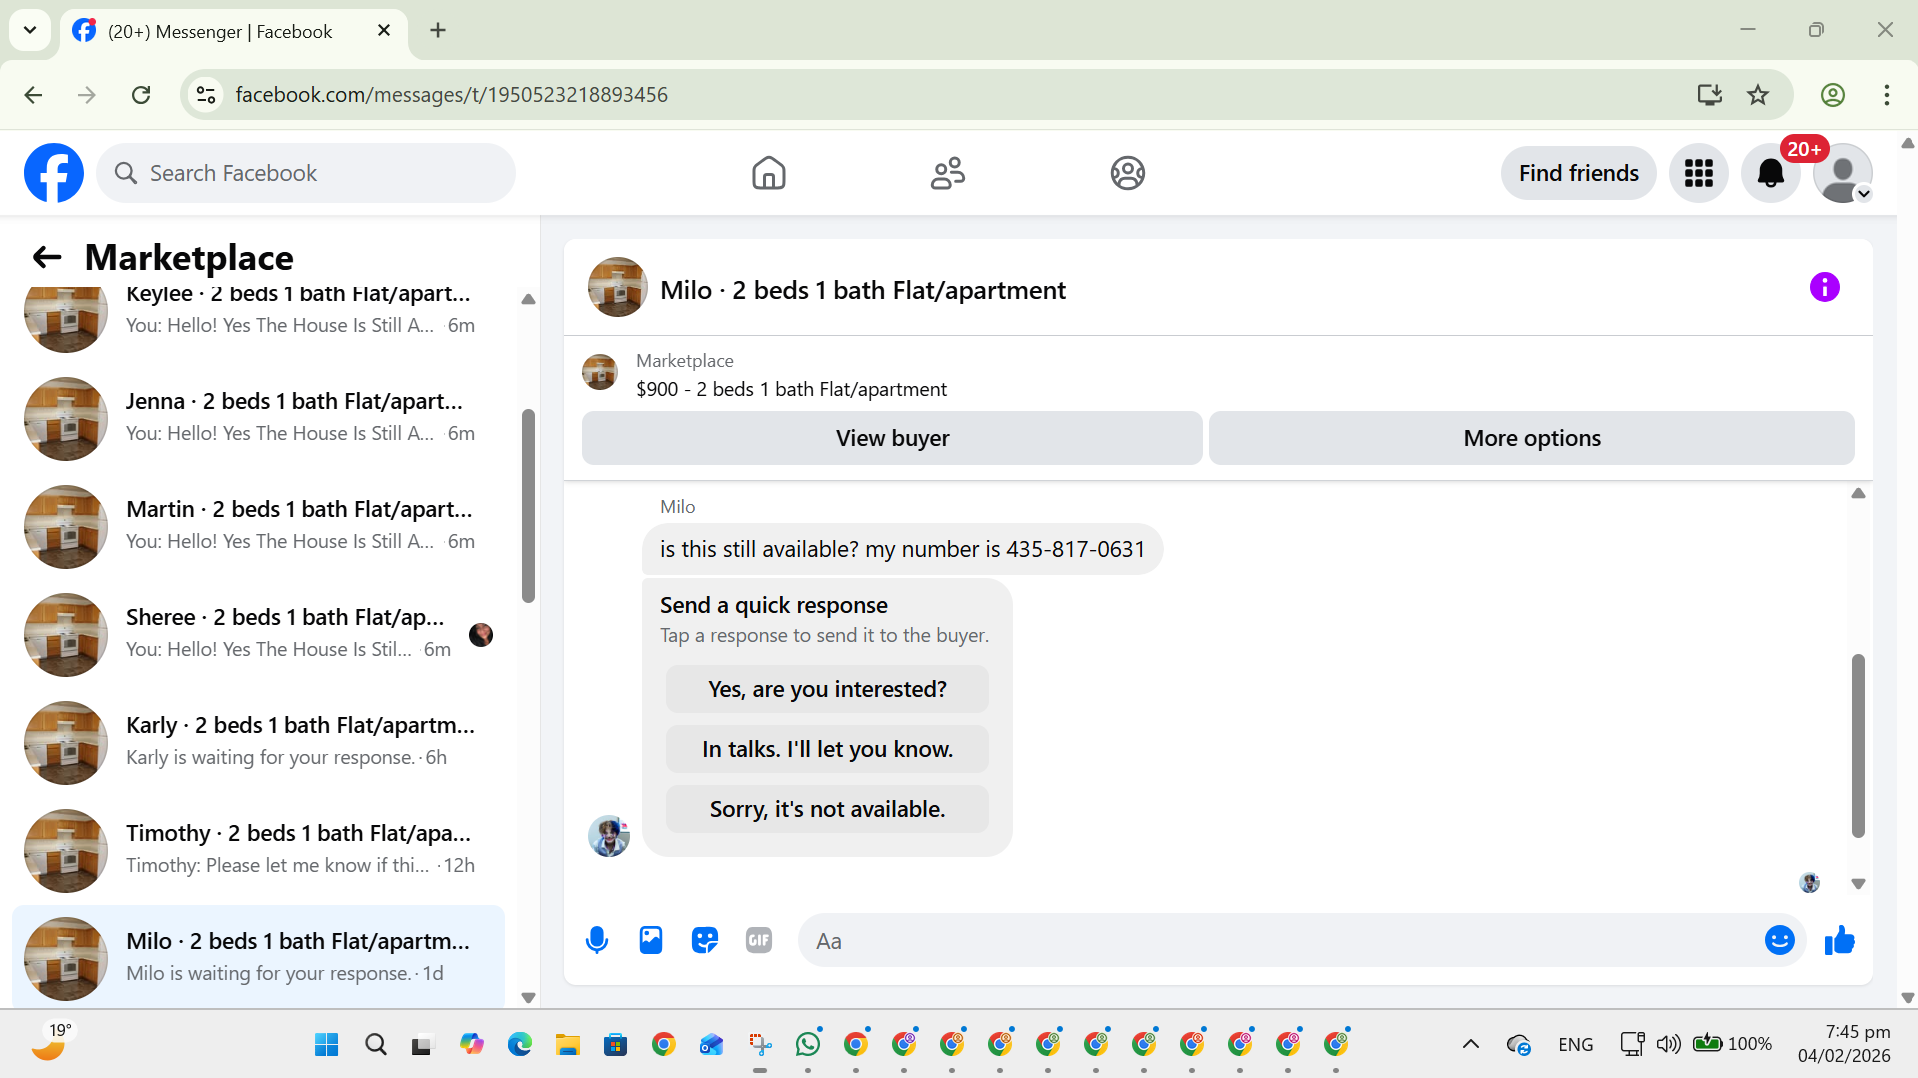Click Milo's avatar next to message
This screenshot has height=1078, width=1918.
[609, 836]
